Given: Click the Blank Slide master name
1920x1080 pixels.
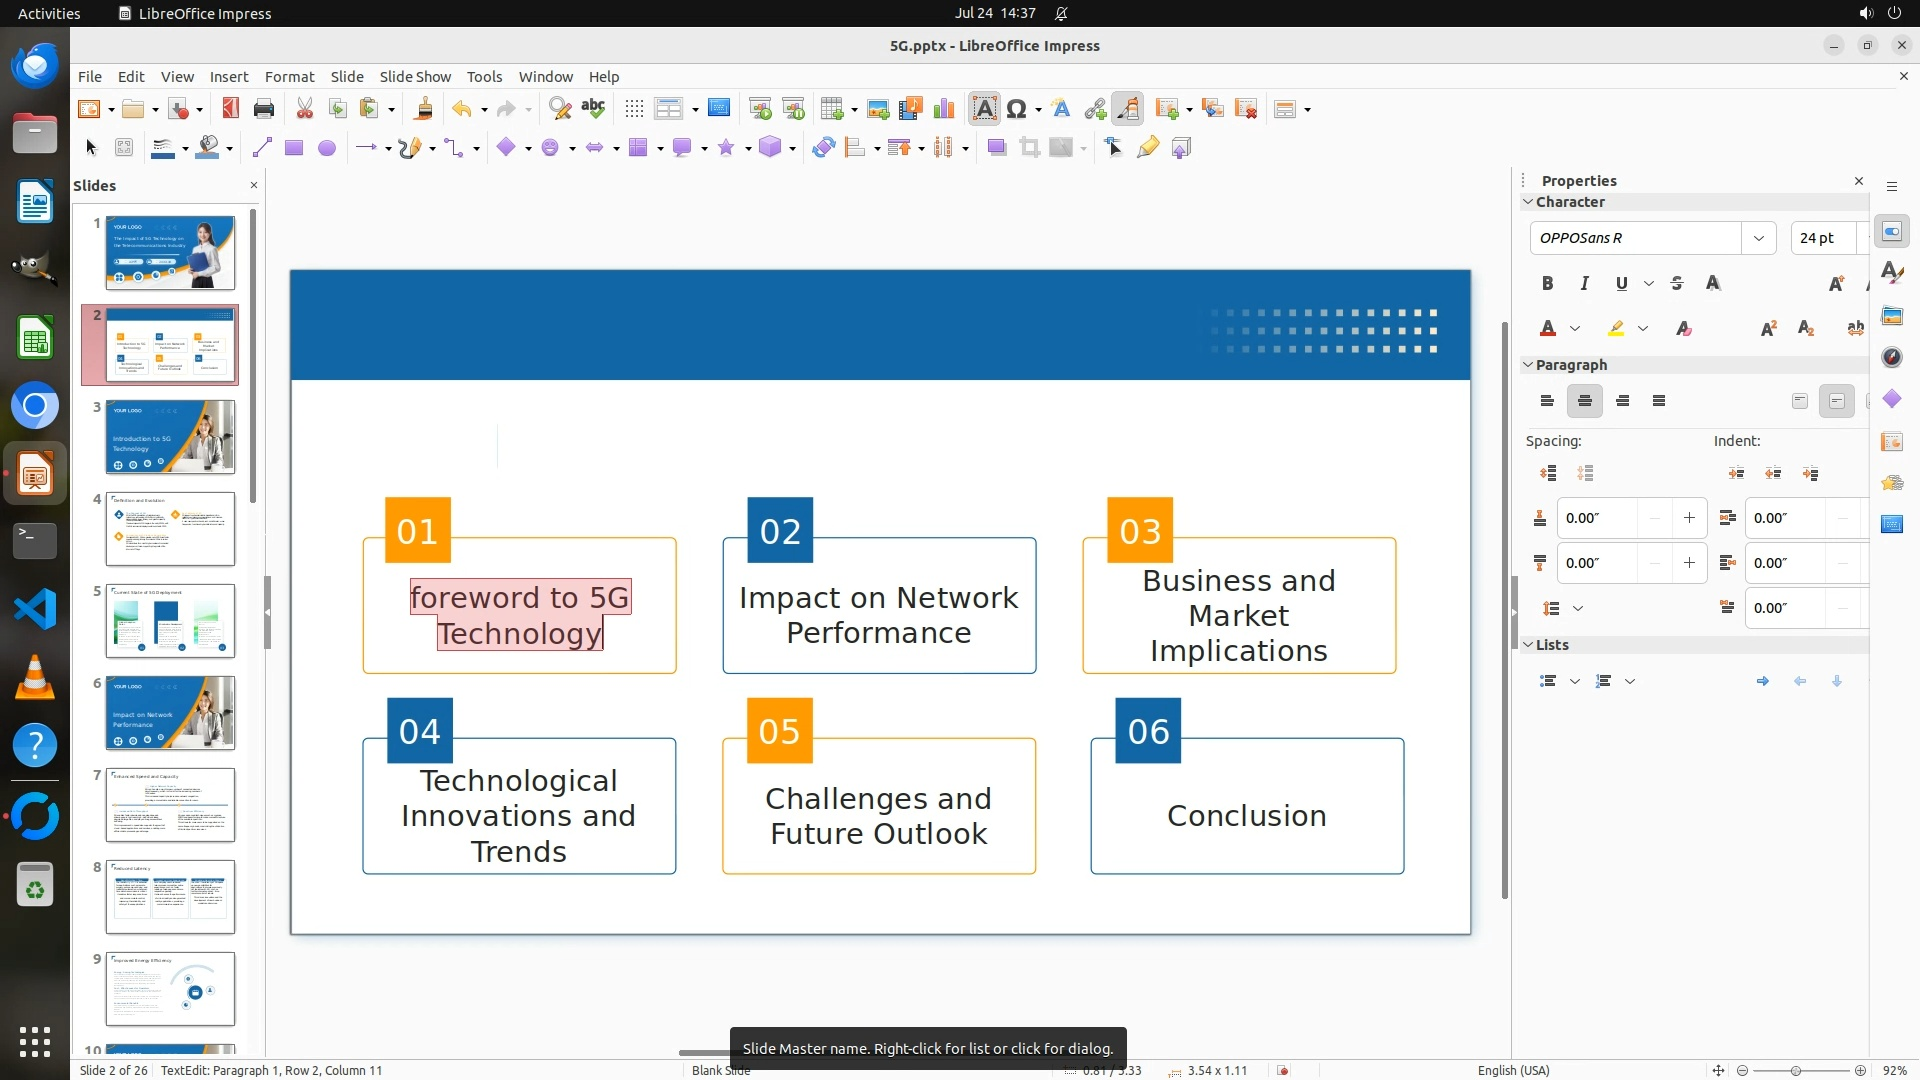Looking at the screenshot, I should [720, 1070].
